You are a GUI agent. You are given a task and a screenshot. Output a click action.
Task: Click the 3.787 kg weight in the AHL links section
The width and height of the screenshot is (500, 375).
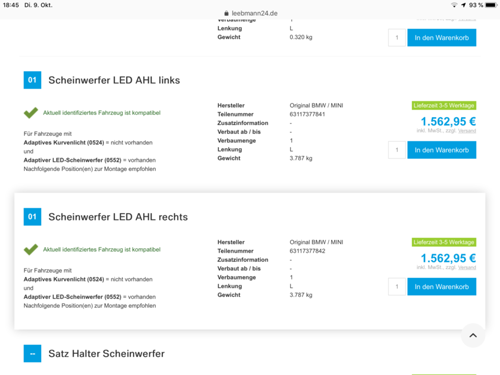(x=301, y=158)
